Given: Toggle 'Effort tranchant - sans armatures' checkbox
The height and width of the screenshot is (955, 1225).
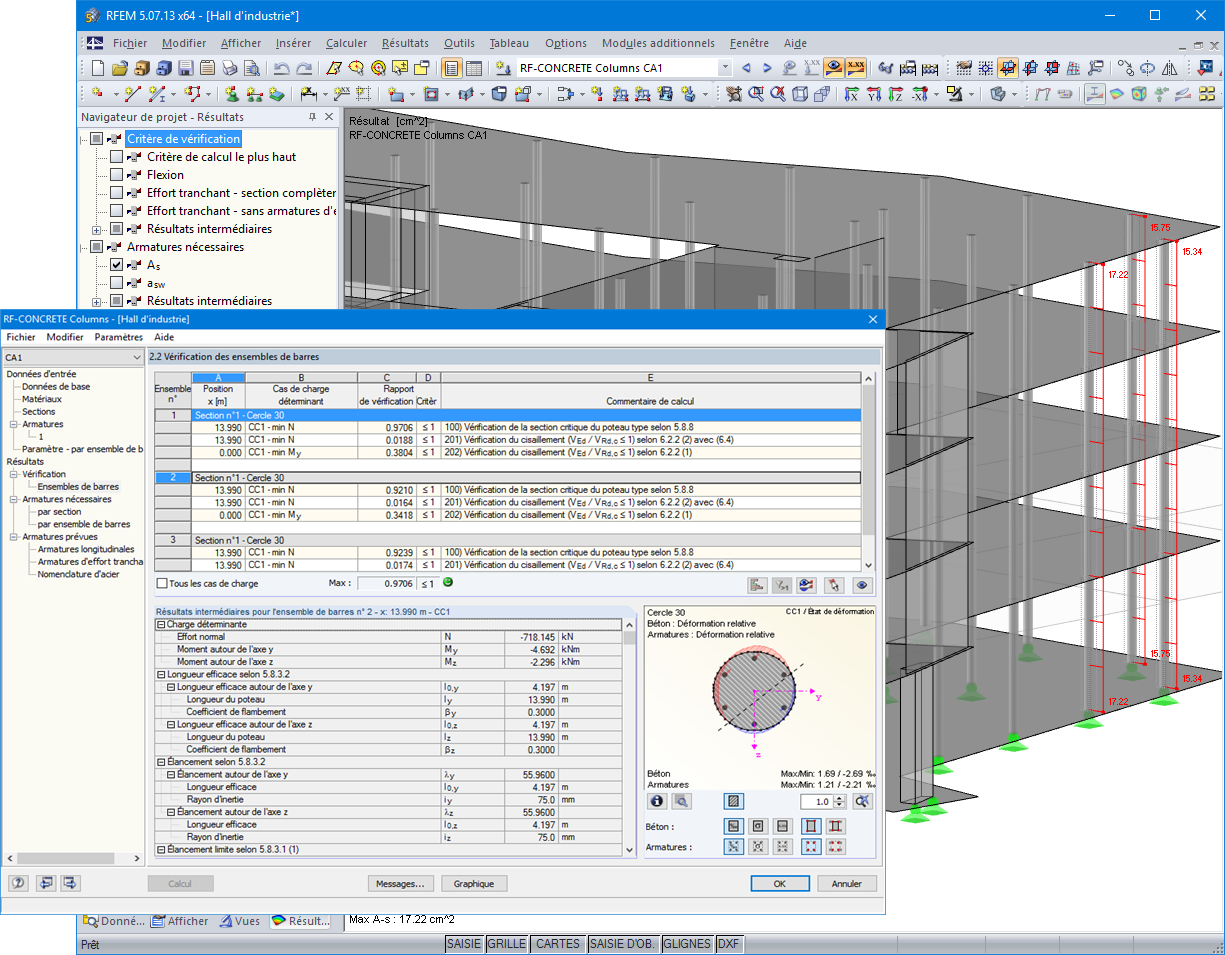Looking at the screenshot, I should coord(116,211).
